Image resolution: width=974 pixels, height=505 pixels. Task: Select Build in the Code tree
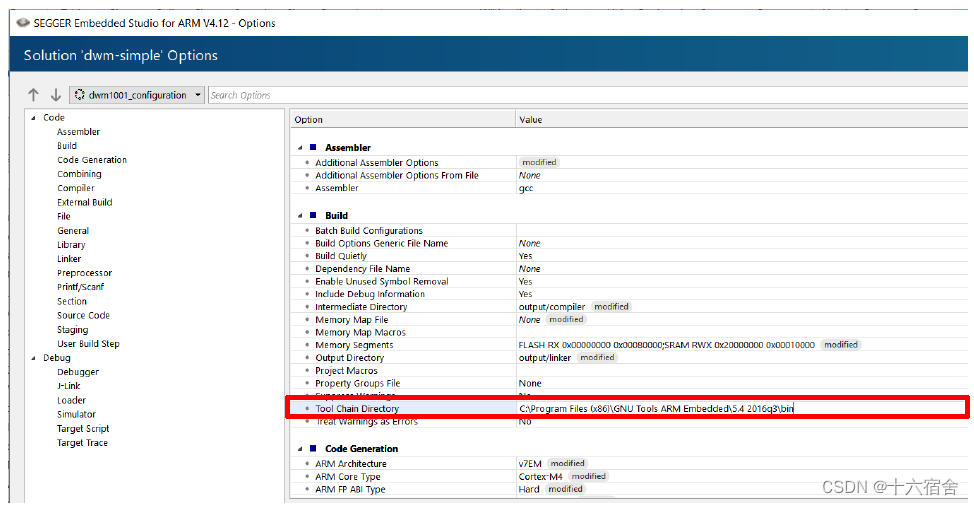67,146
